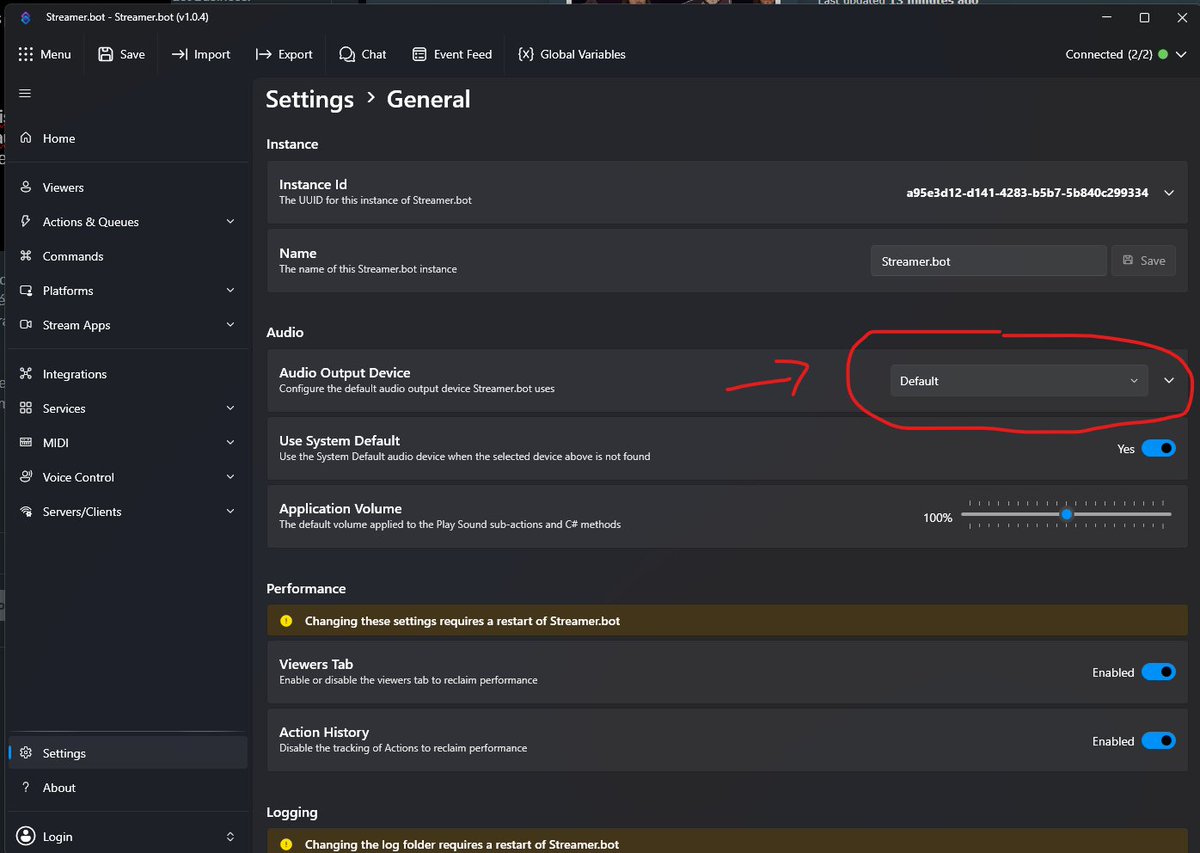The width and height of the screenshot is (1200, 853).
Task: Click the Platforms icon in sidebar
Action: [26, 291]
